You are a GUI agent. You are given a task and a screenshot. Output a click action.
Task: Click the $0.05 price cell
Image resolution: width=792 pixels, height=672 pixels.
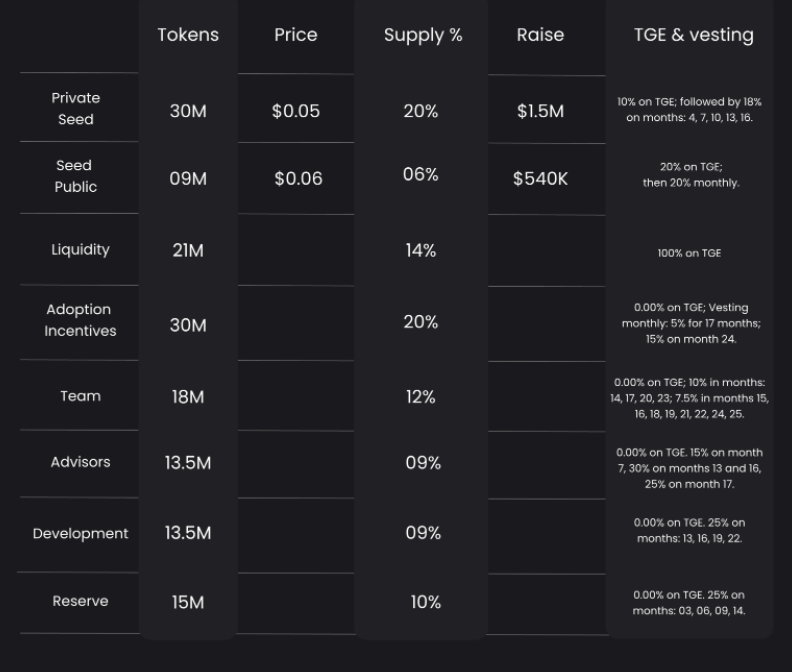pyautogui.click(x=296, y=111)
